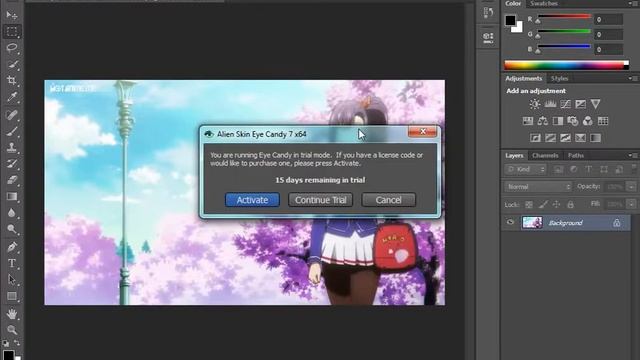This screenshot has height=360, width=640.
Task: Click the Continue Trial button
Action: coord(320,200)
